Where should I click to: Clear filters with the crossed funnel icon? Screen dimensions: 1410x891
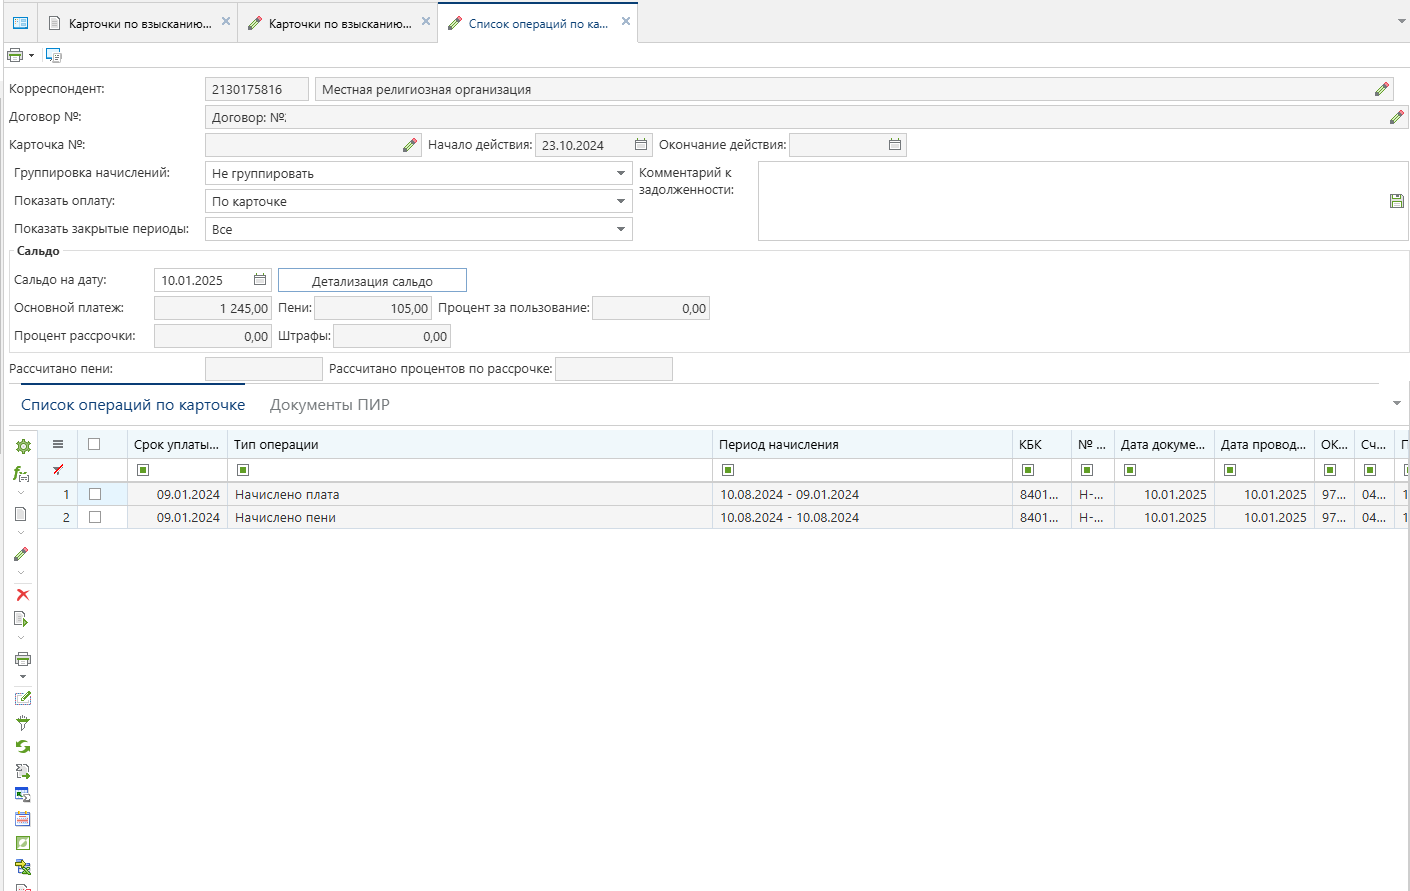coord(58,469)
